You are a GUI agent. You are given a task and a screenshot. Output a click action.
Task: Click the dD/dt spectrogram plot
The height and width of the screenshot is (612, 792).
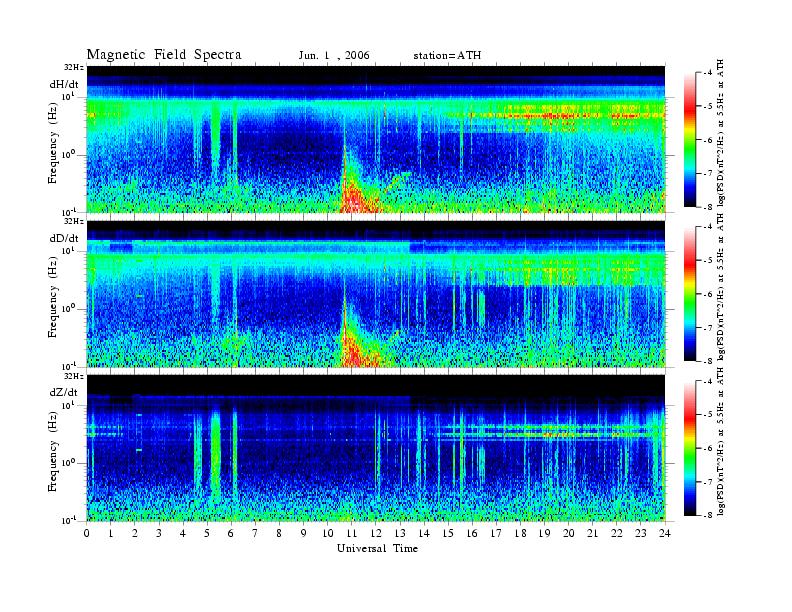coord(376,293)
